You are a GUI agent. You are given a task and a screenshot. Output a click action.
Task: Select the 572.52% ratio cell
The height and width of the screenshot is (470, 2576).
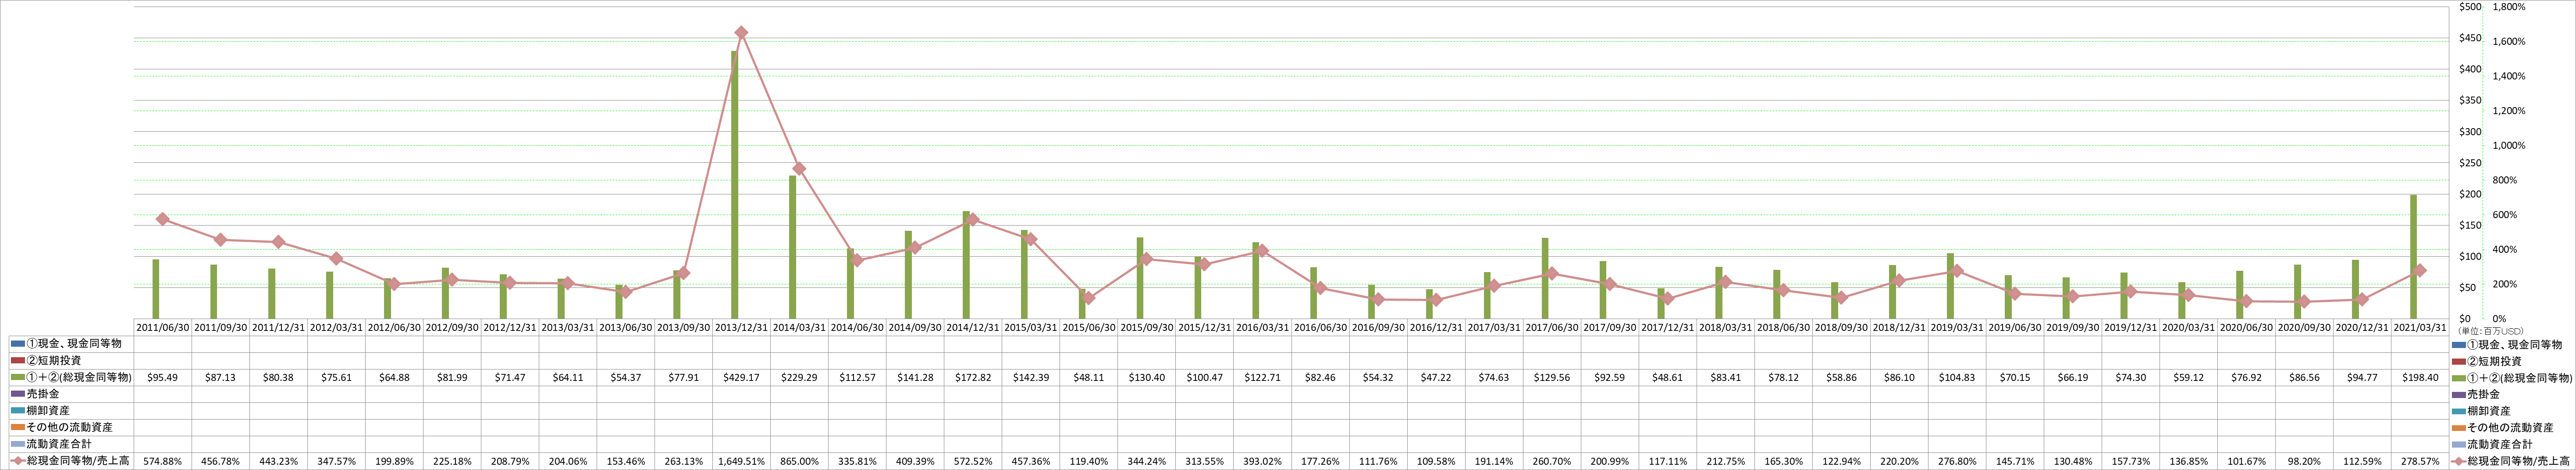pyautogui.click(x=973, y=461)
